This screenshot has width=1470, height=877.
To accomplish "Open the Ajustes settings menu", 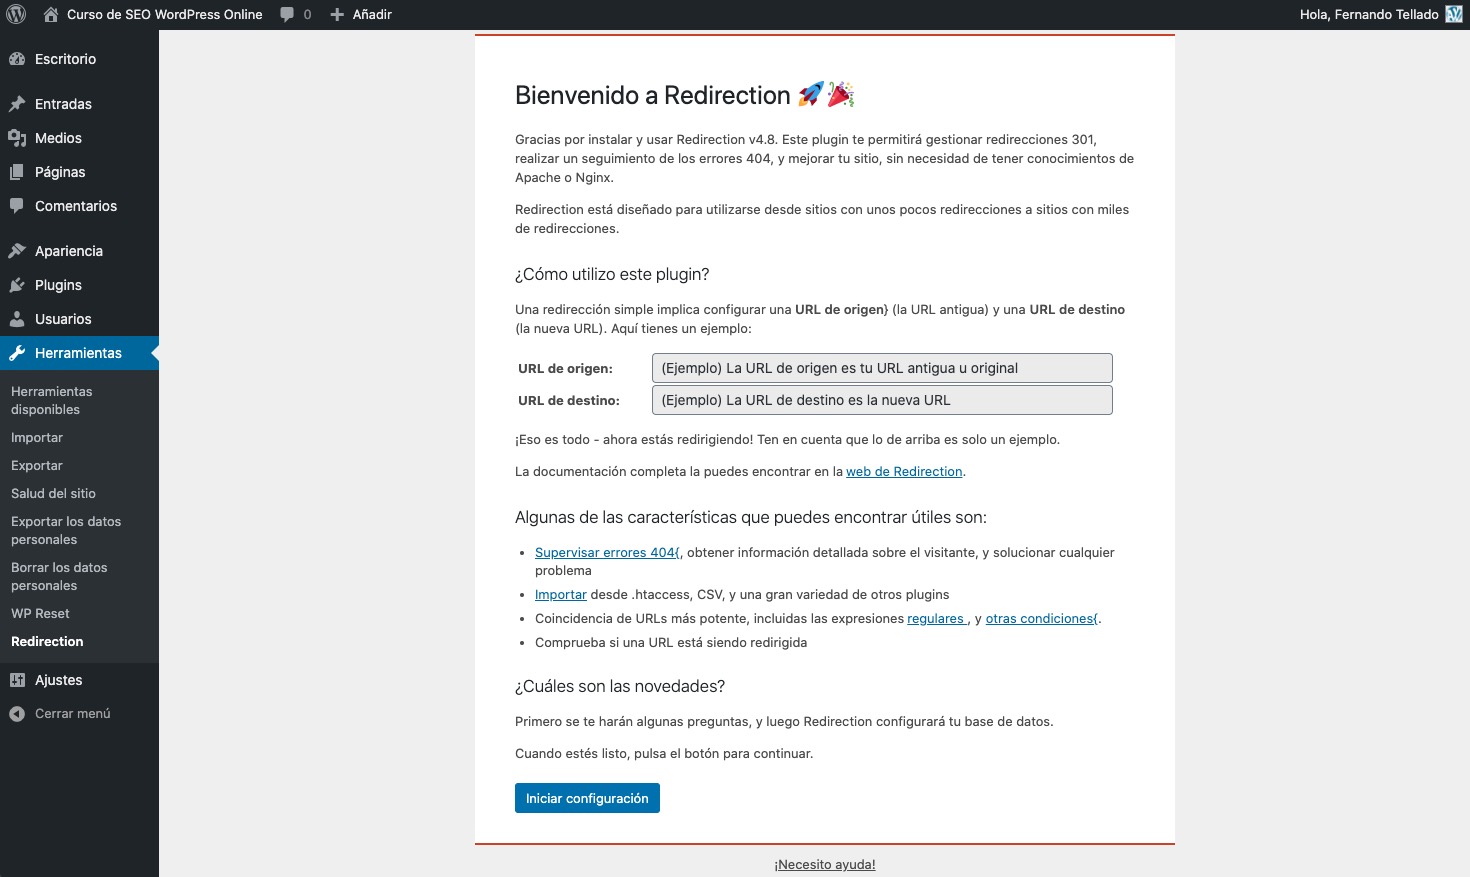I will (x=58, y=680).
